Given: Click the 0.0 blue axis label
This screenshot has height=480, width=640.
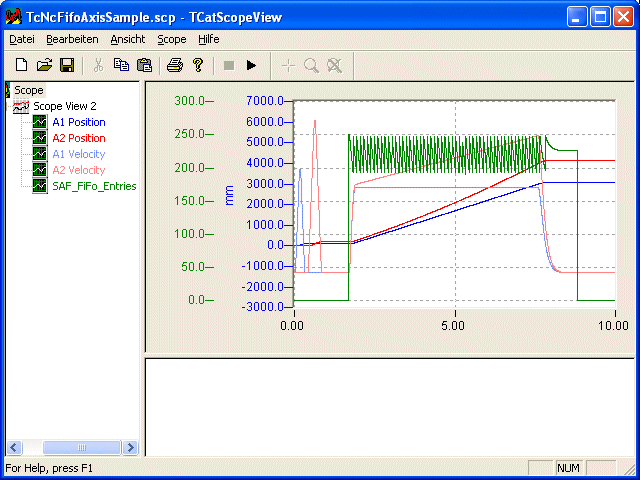Looking at the screenshot, I should [x=276, y=245].
